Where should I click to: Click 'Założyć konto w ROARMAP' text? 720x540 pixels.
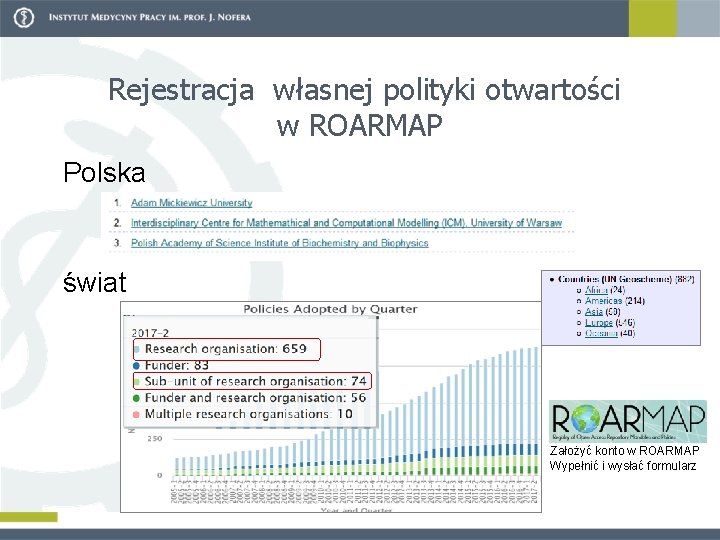coord(624,450)
